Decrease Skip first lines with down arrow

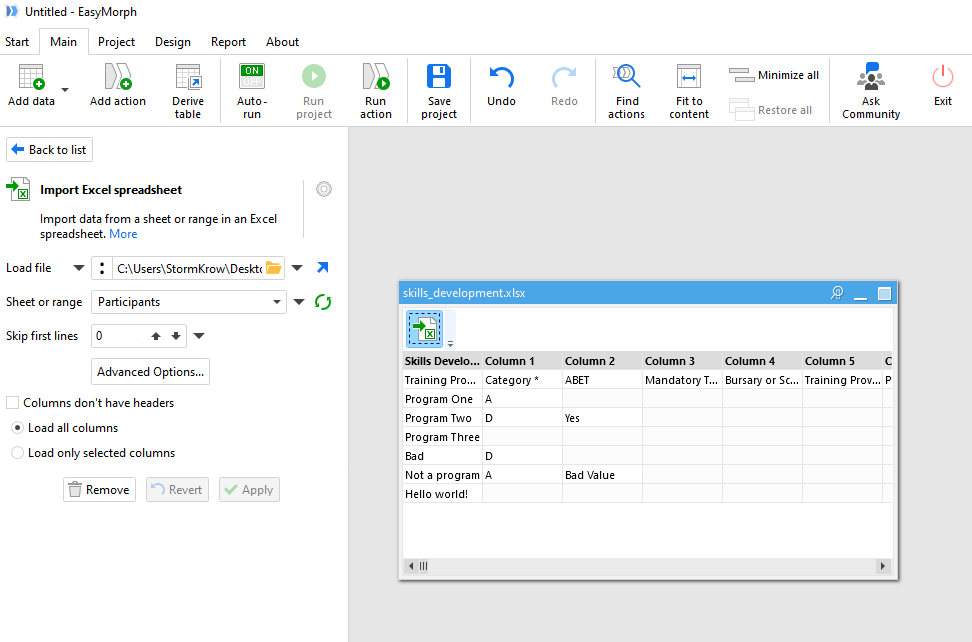(x=176, y=336)
